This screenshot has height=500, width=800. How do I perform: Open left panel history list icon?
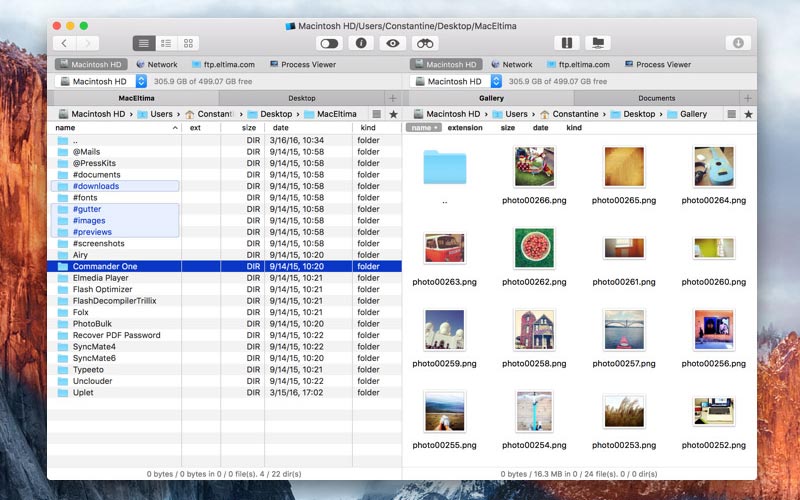[377, 114]
